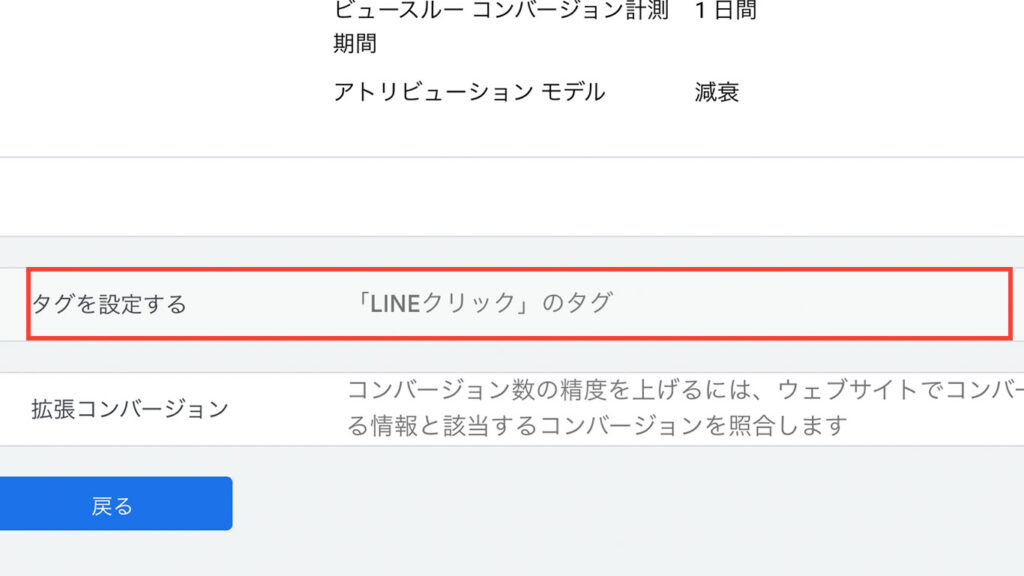Select the ビュースルー コンバージョン計測 label
This screenshot has width=1024, height=576.
[502, 10]
